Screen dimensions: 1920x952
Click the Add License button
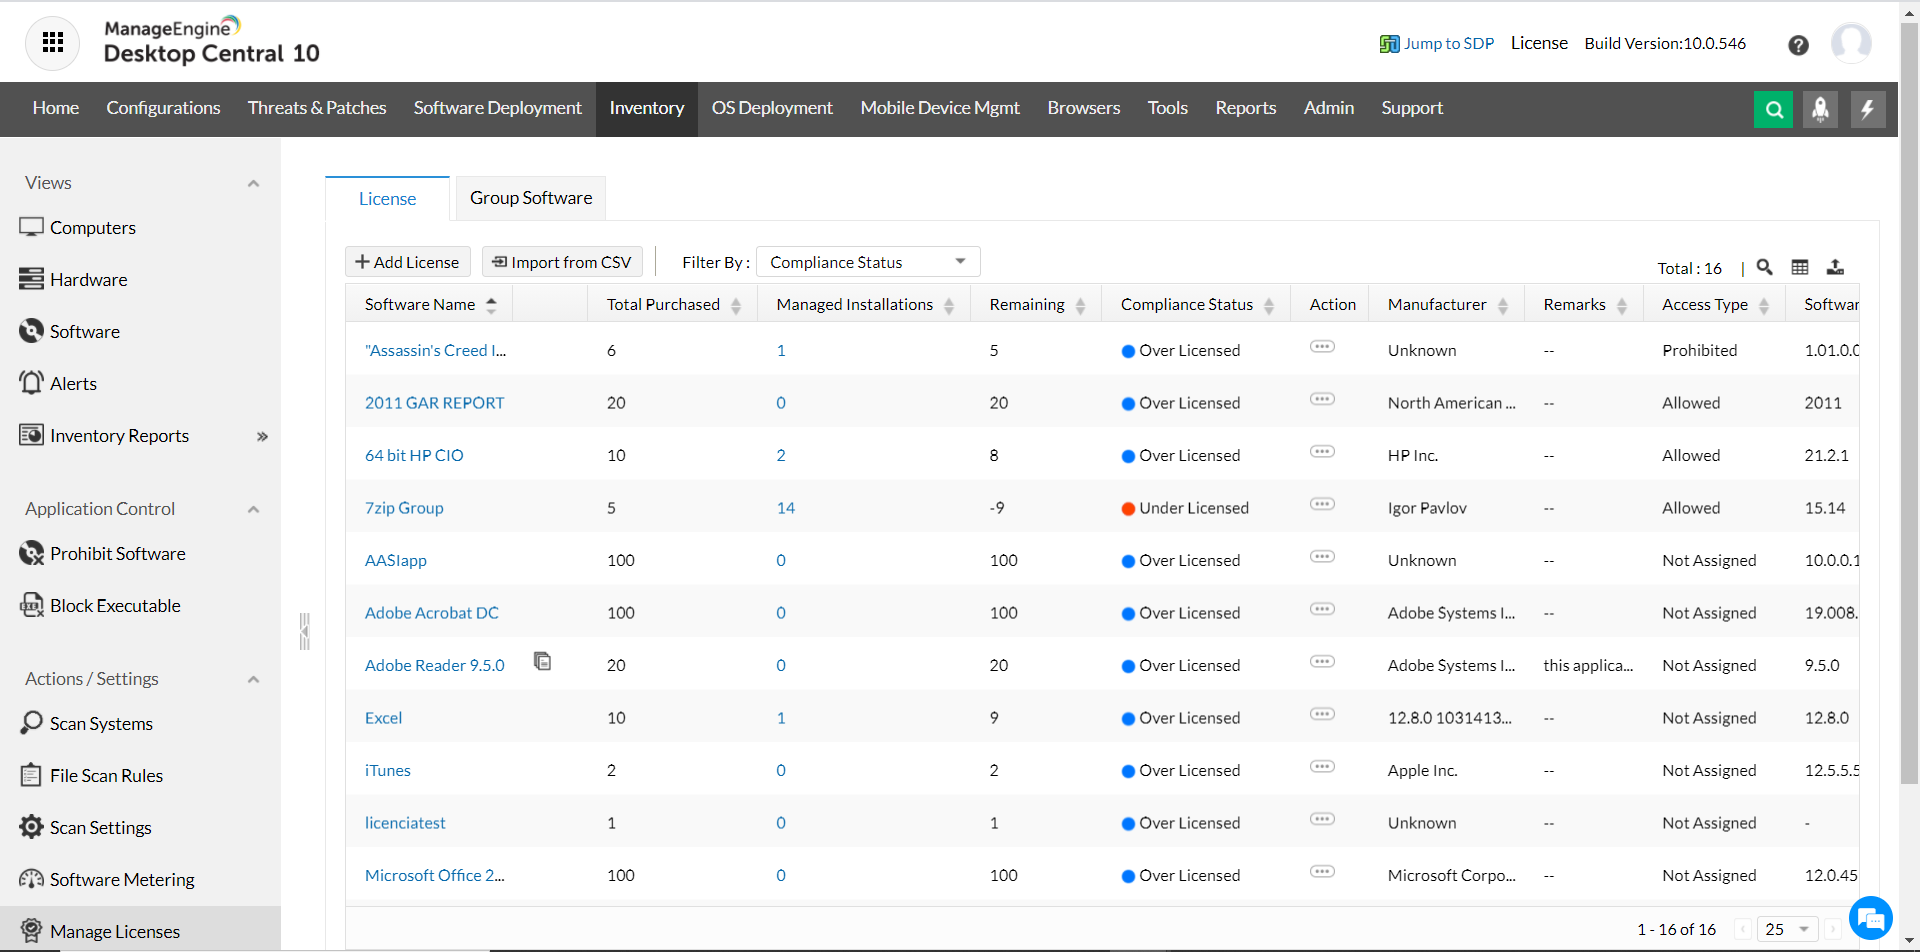point(407,262)
